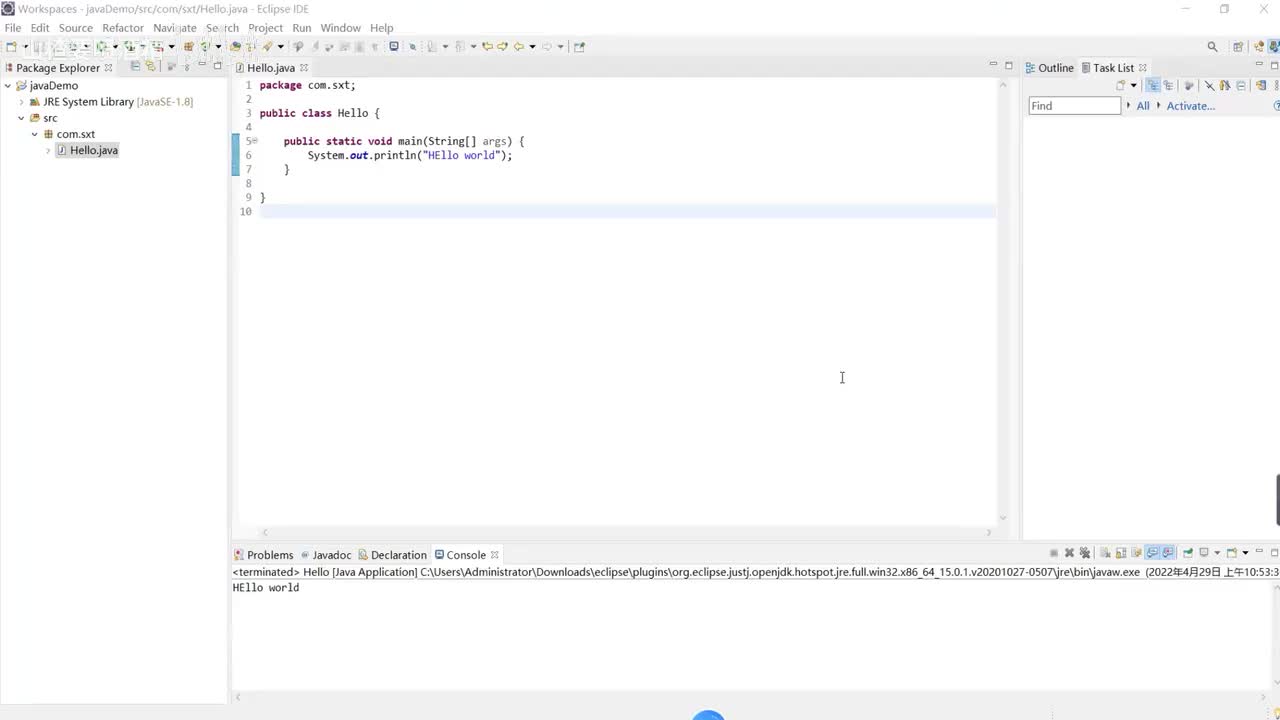Click the Activate... link in Task List
1280x720 pixels.
tap(1190, 106)
